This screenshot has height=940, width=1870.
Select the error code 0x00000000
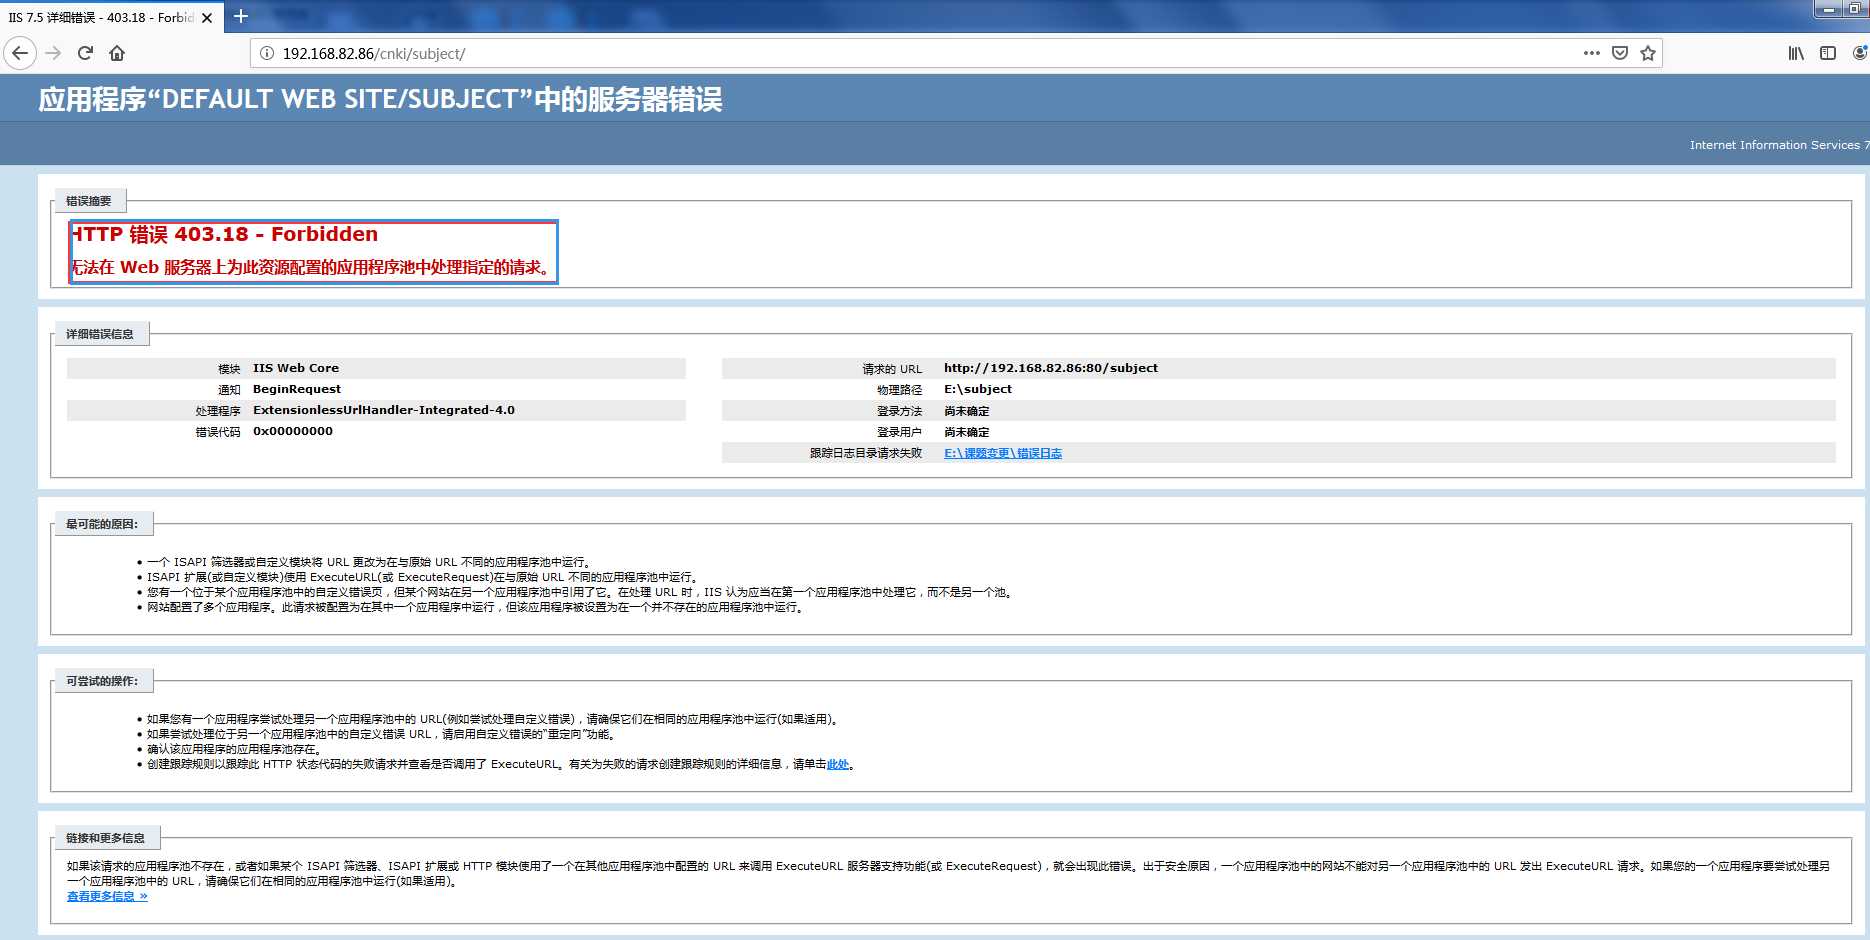pos(293,431)
